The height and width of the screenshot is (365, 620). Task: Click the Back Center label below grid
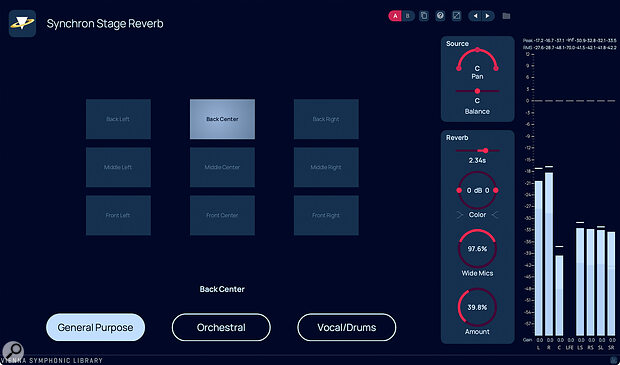tap(222, 289)
